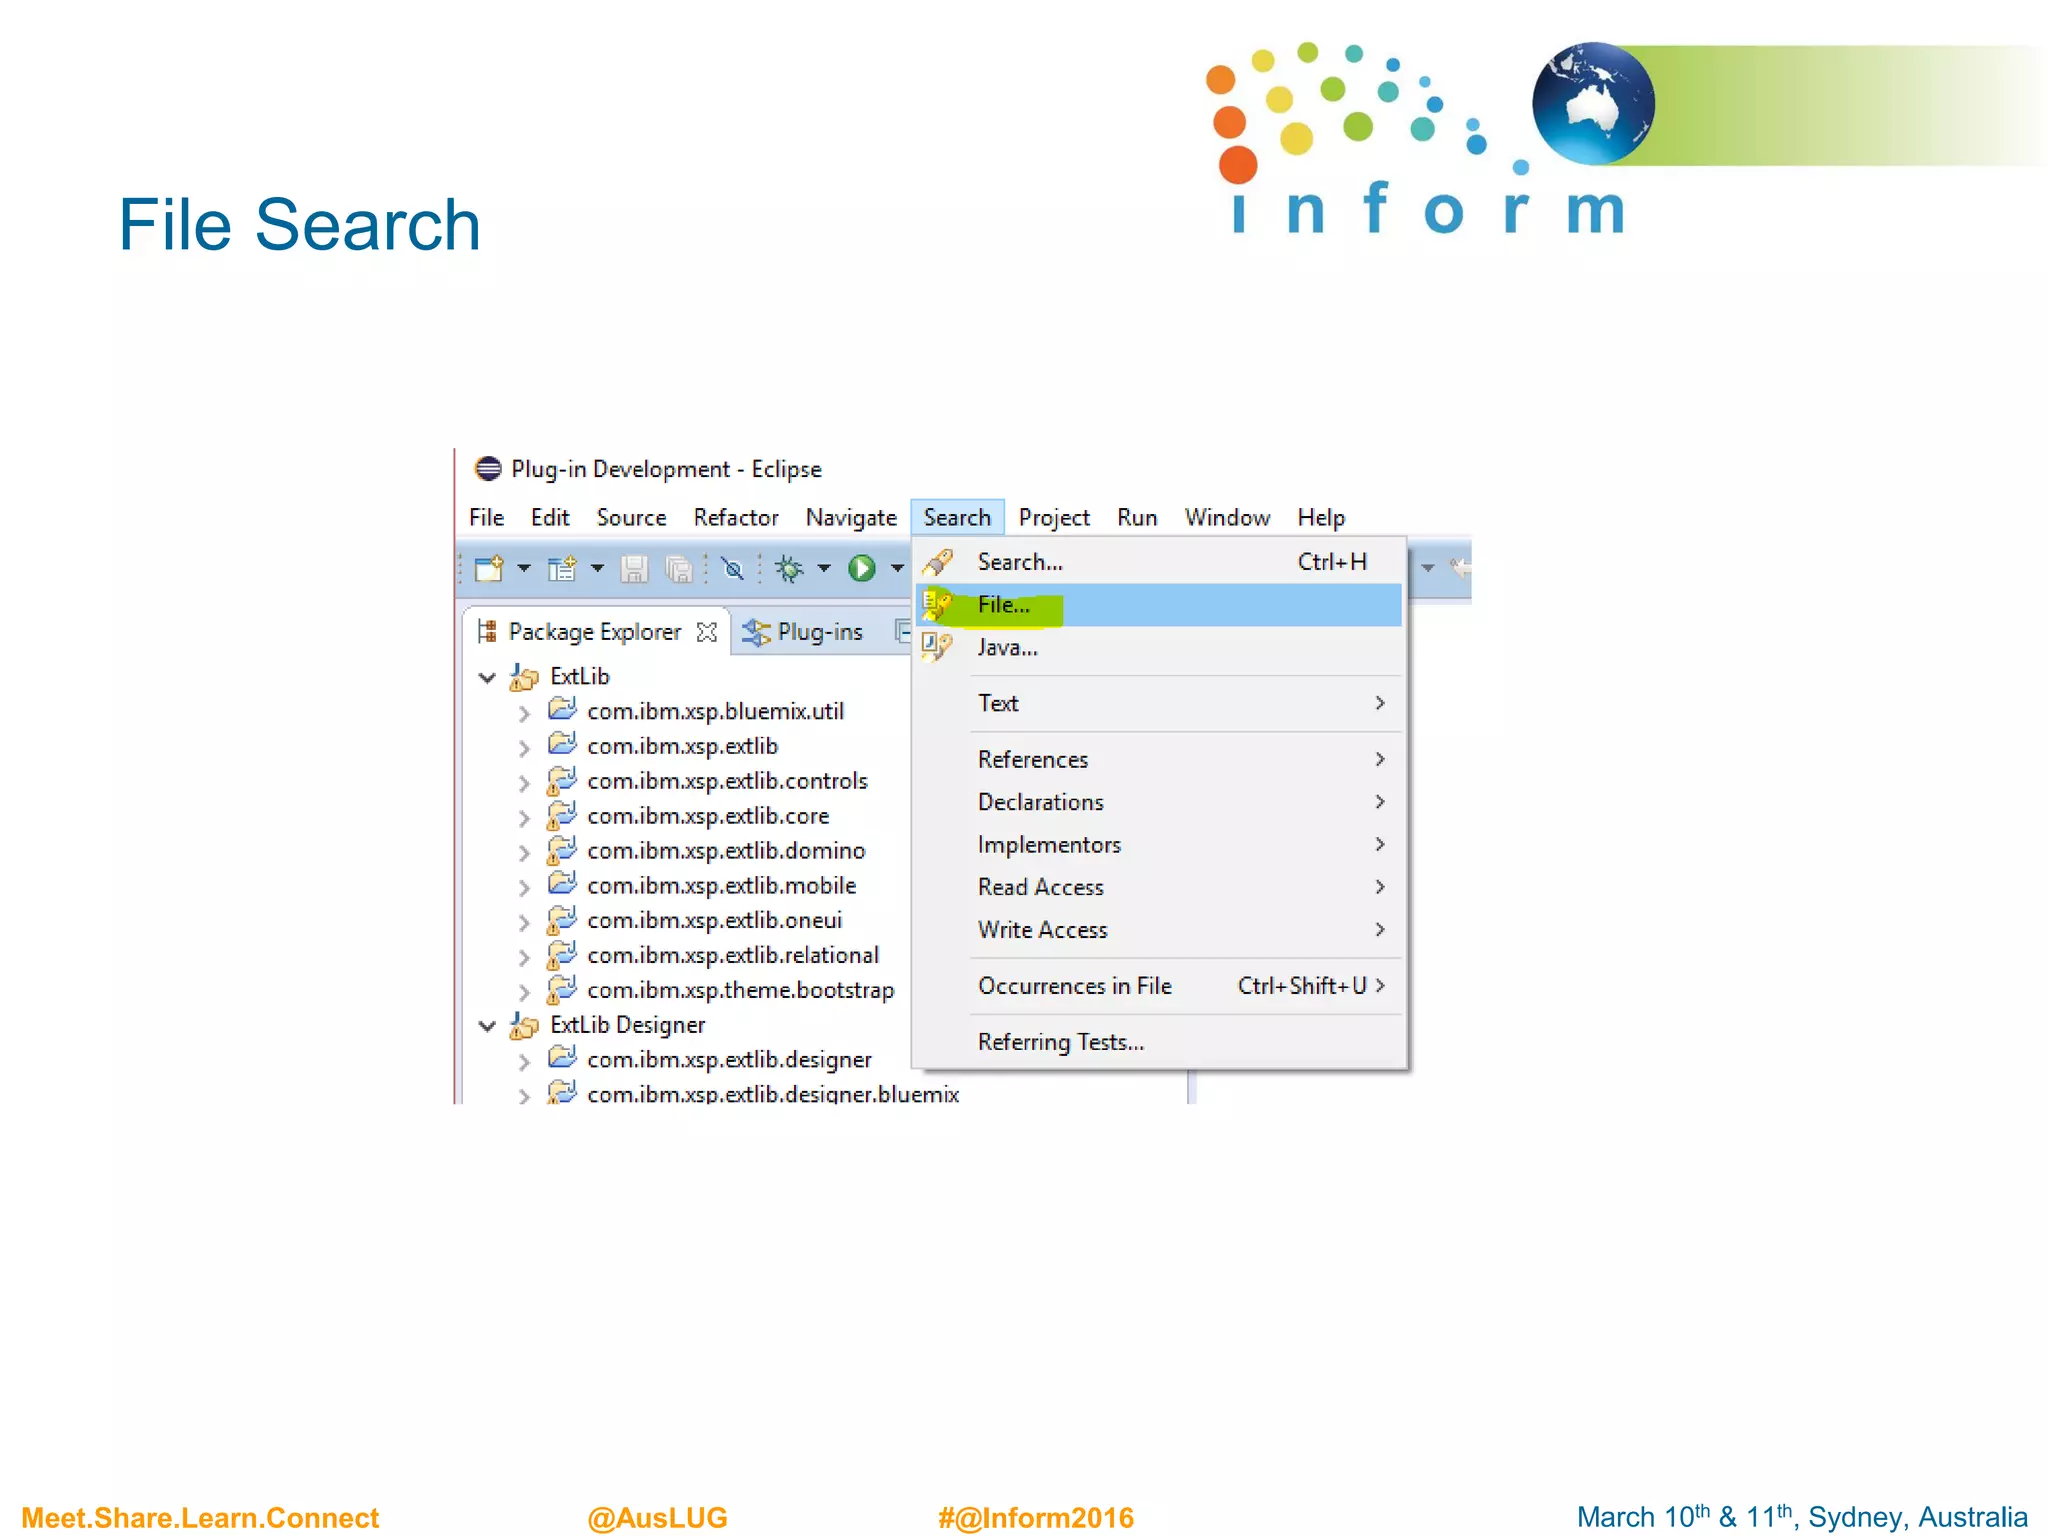The image size is (2048, 1536).
Task: Expand com.ibm.xsp.extlib.core project
Action: click(x=523, y=818)
